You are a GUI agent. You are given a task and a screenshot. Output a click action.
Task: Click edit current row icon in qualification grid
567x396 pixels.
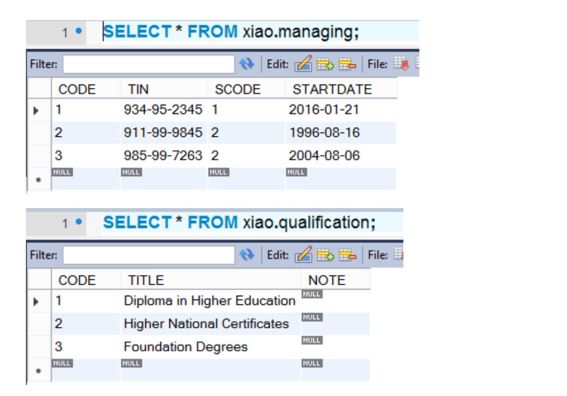point(303,254)
